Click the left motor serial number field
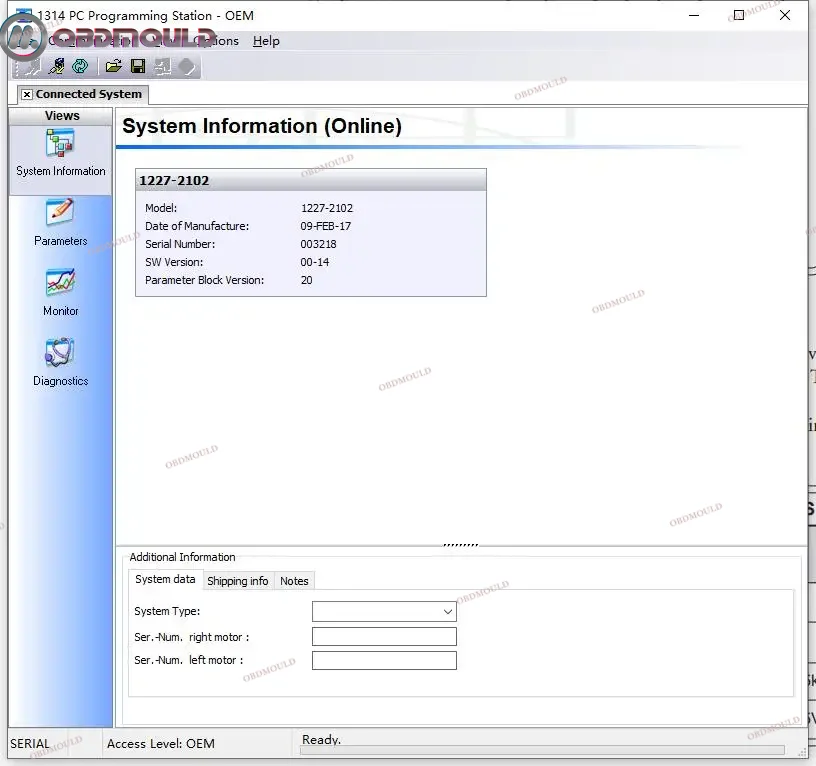Image resolution: width=816 pixels, height=766 pixels. (x=384, y=661)
